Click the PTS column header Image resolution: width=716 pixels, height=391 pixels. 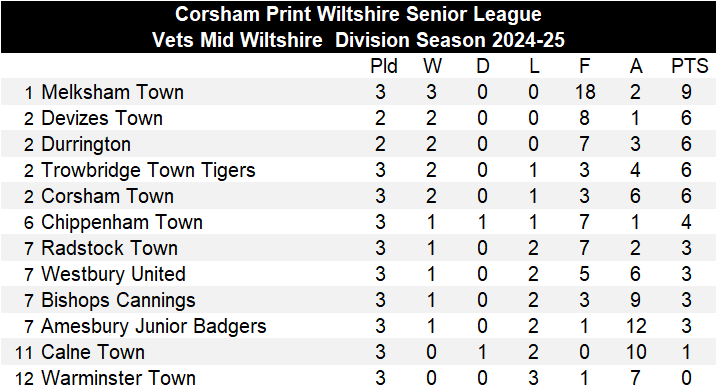point(689,66)
